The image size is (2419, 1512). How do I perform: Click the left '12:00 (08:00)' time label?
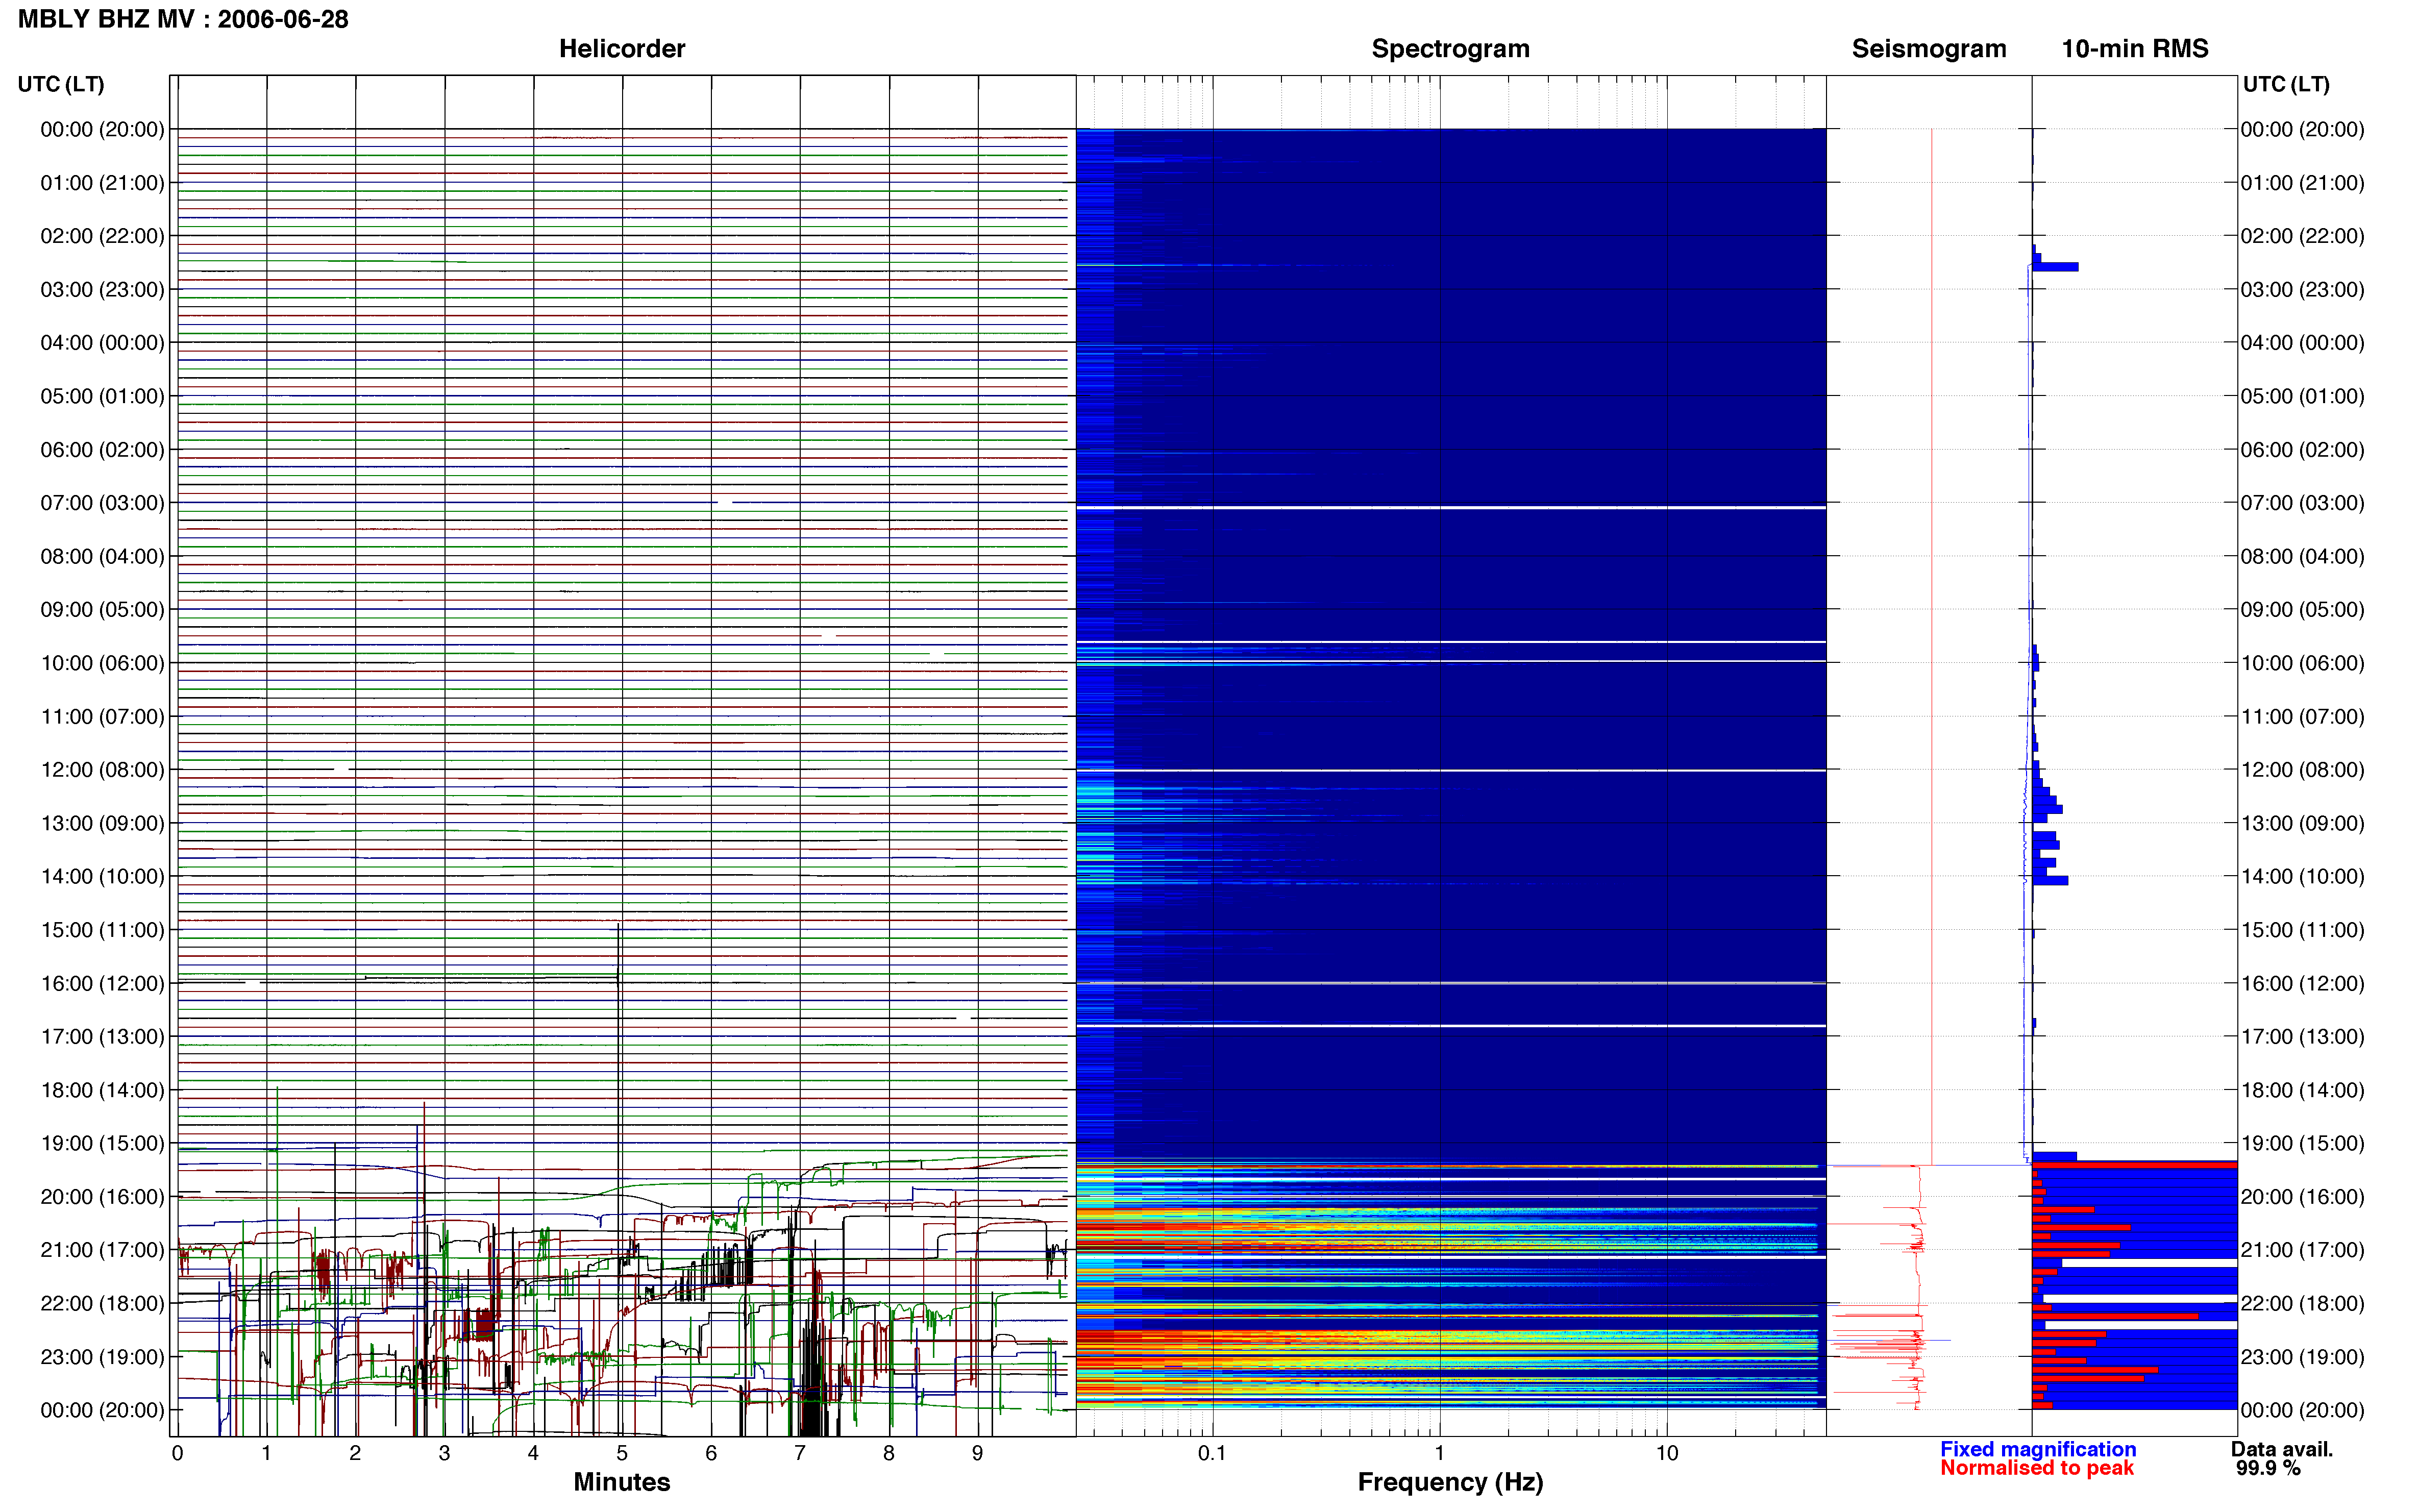tap(102, 769)
